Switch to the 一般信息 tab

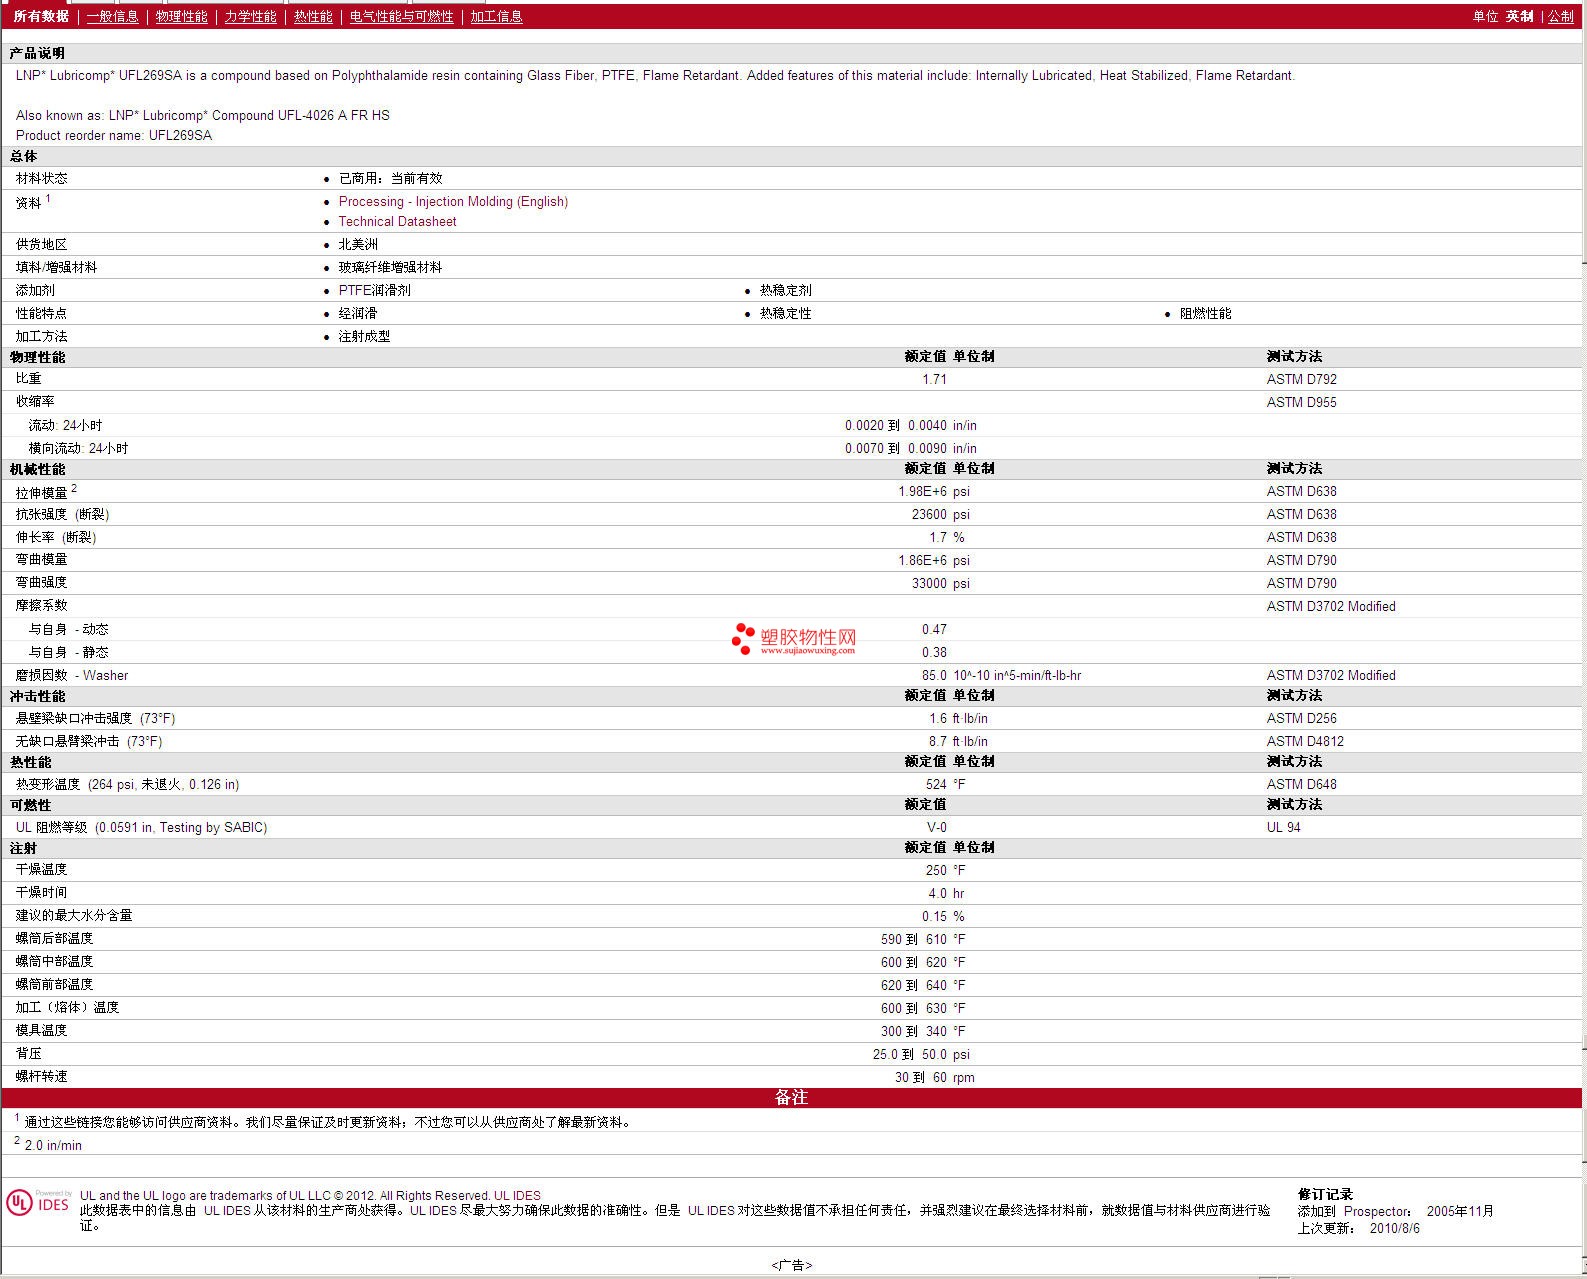pyautogui.click(x=112, y=17)
